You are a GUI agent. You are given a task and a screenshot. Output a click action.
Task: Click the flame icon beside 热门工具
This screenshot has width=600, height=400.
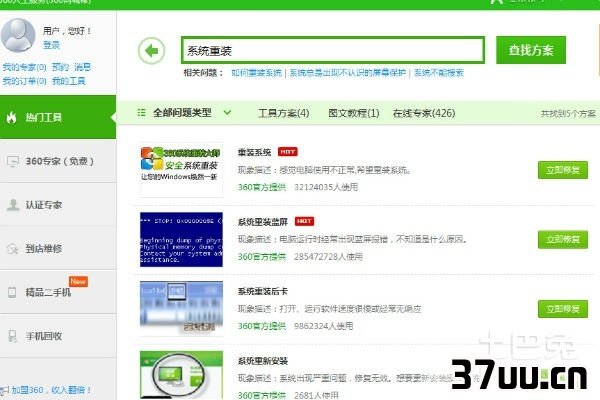(11, 118)
